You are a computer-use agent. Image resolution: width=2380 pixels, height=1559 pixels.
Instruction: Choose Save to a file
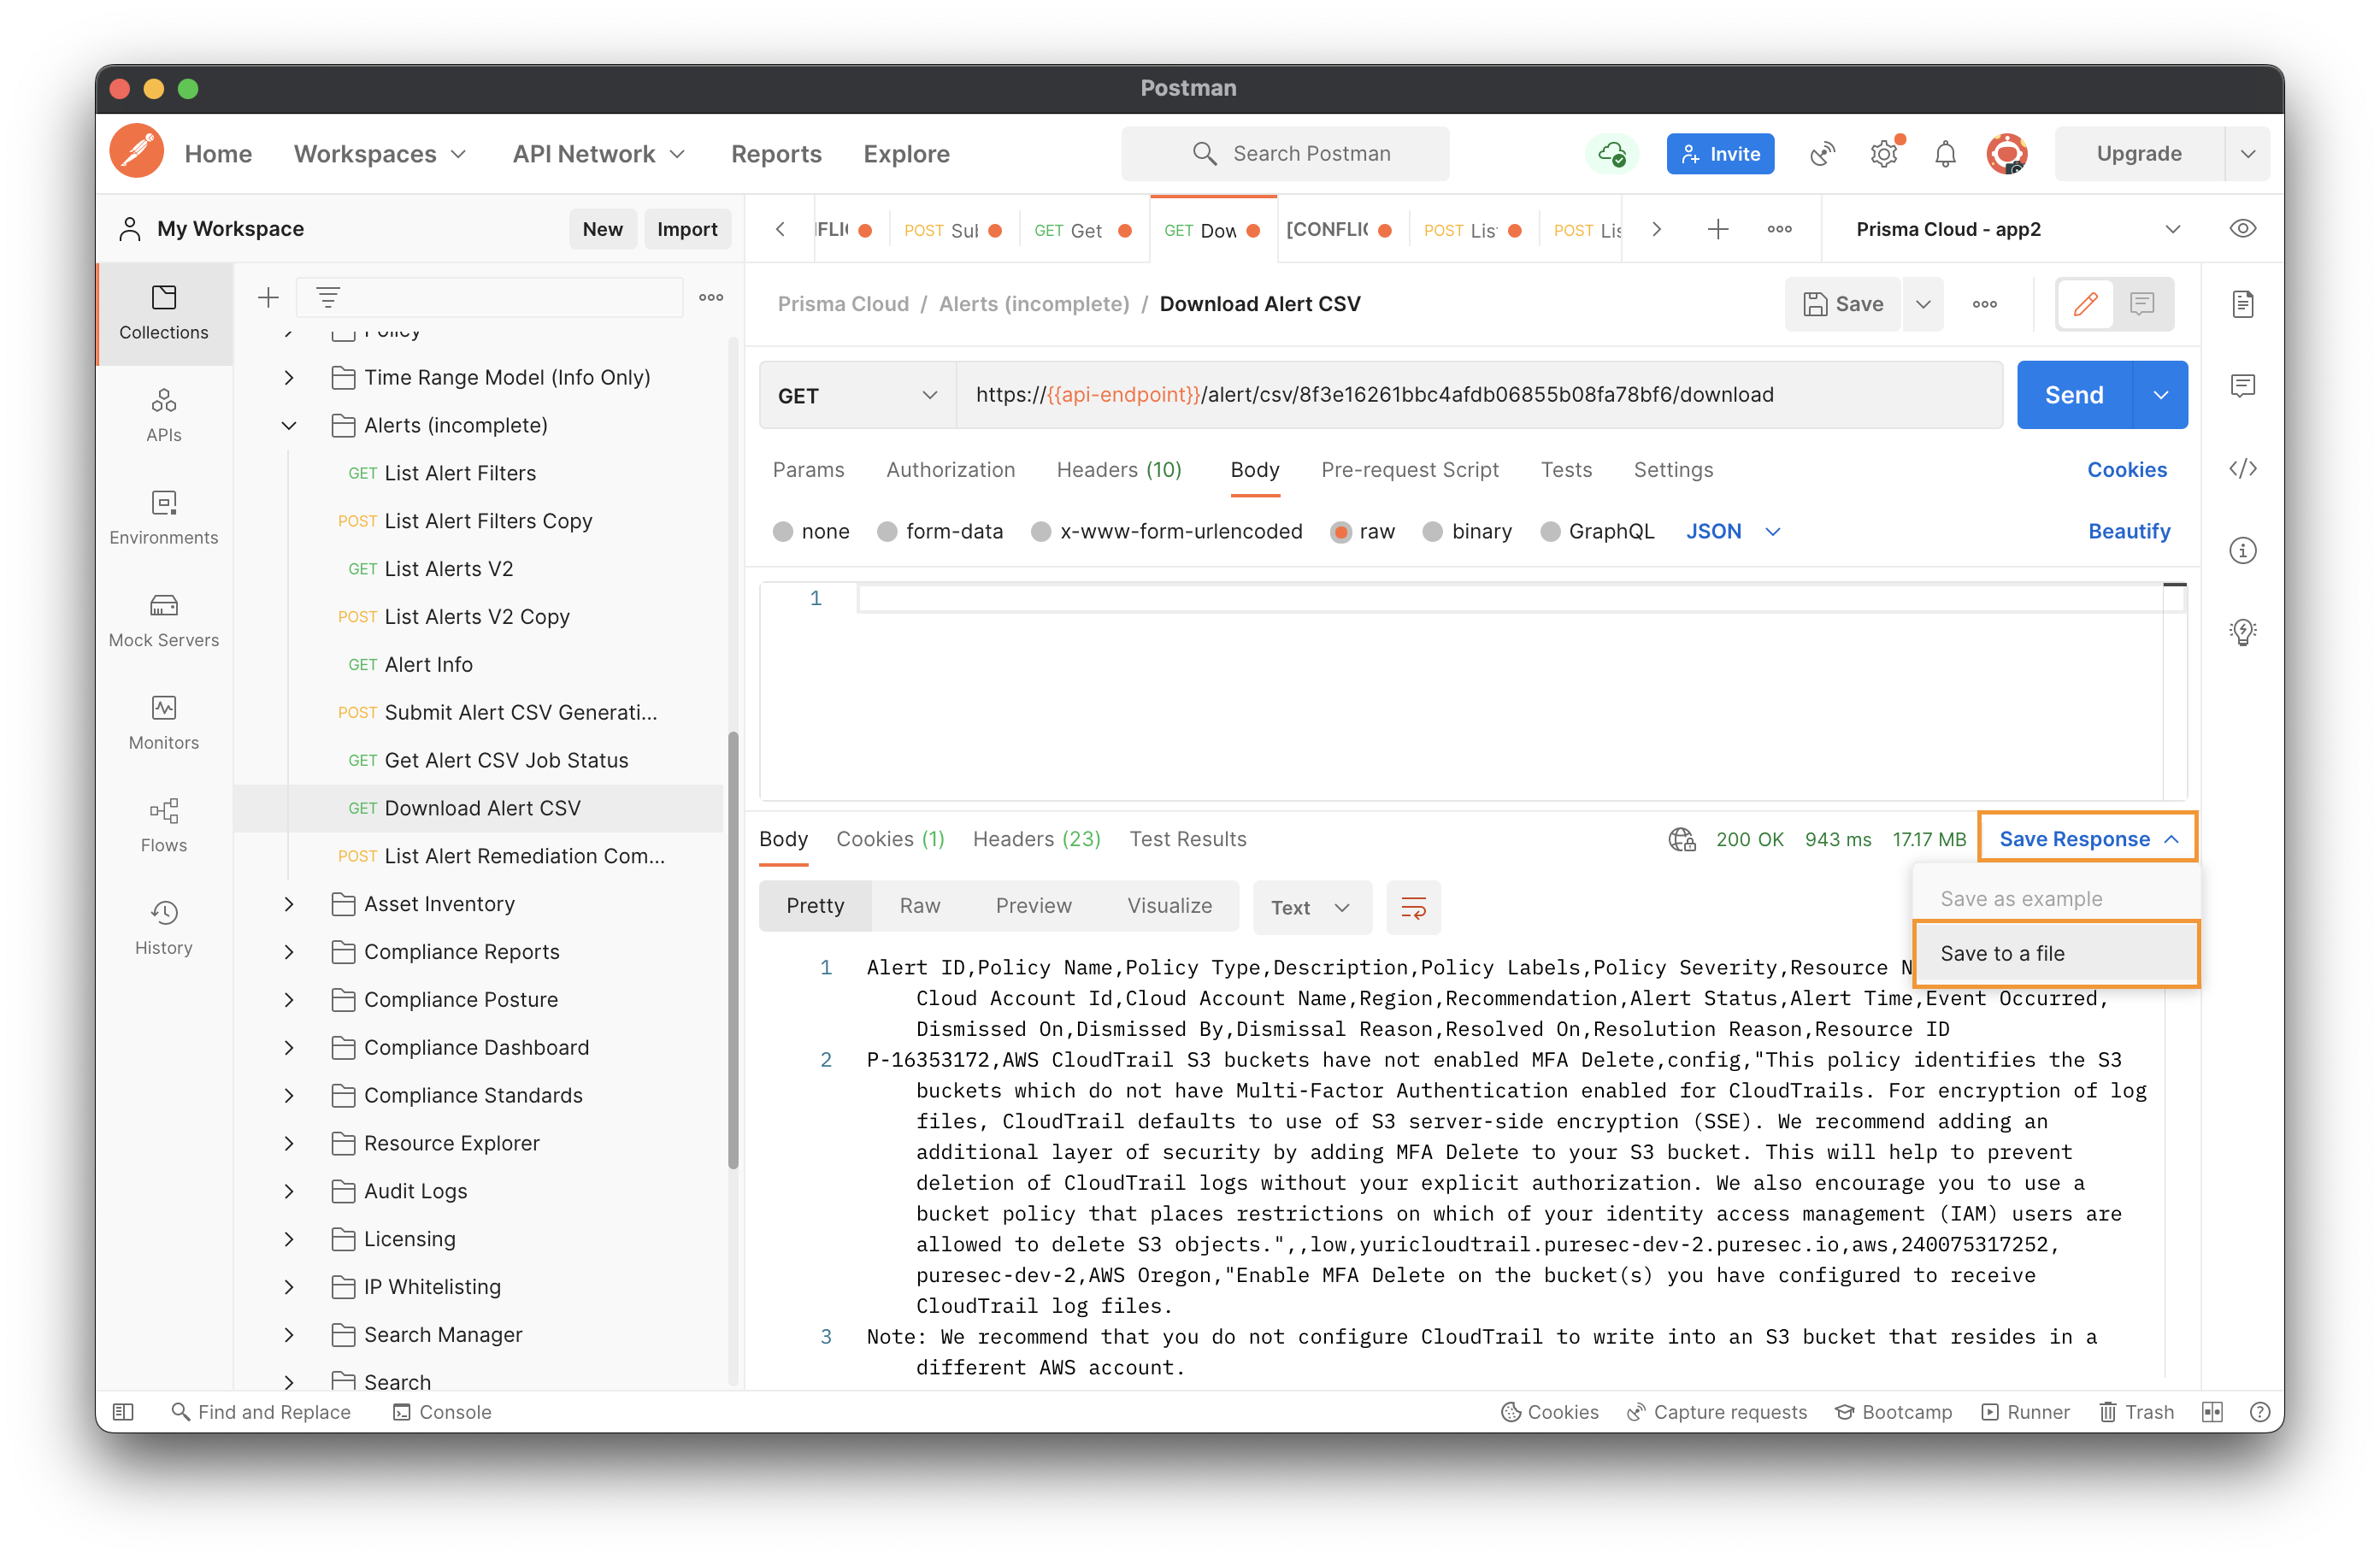[x=2055, y=954]
